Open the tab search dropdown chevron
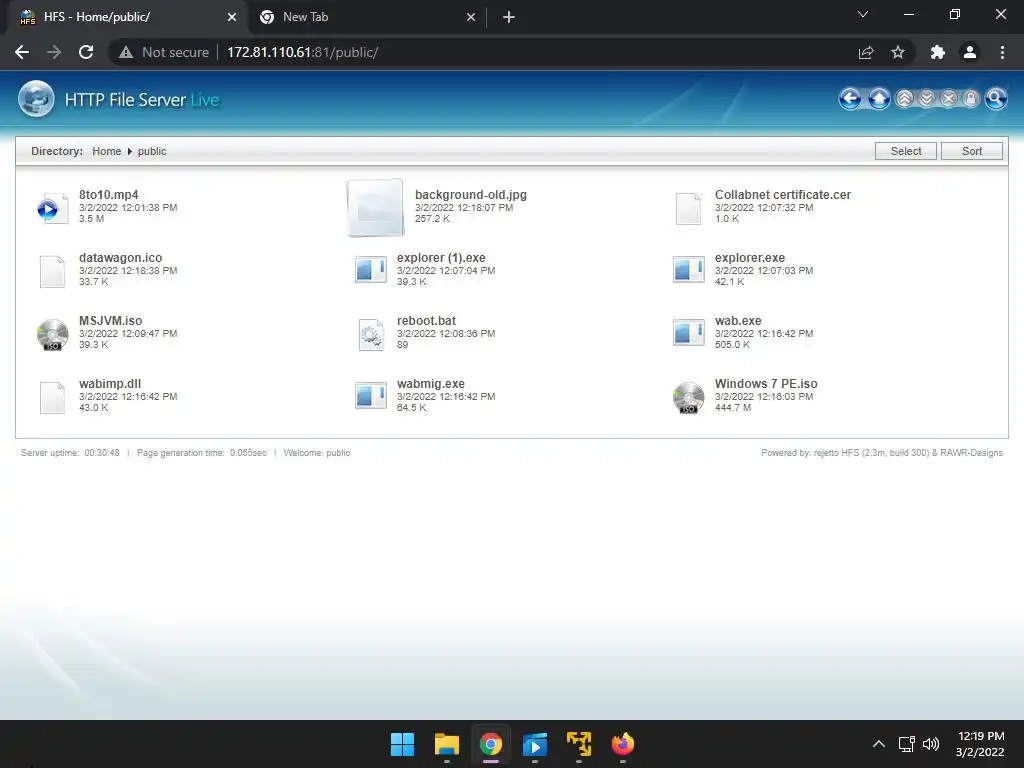Viewport: 1024px width, 768px height. point(863,14)
